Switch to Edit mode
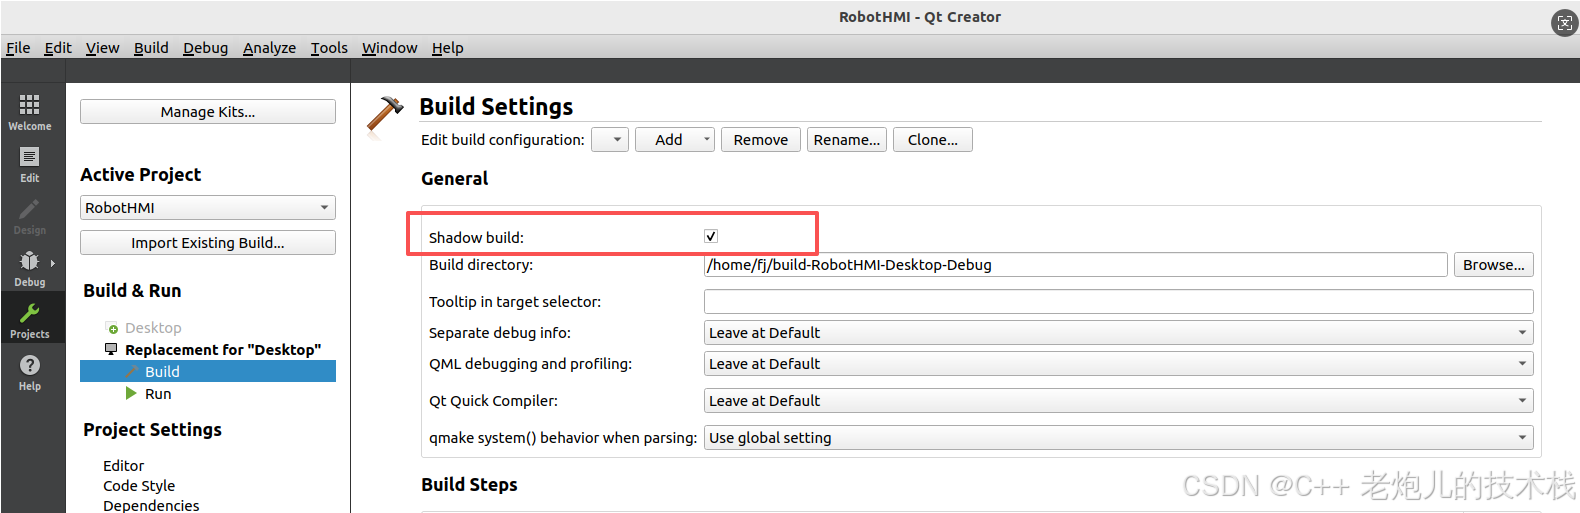The width and height of the screenshot is (1580, 513). tap(30, 165)
